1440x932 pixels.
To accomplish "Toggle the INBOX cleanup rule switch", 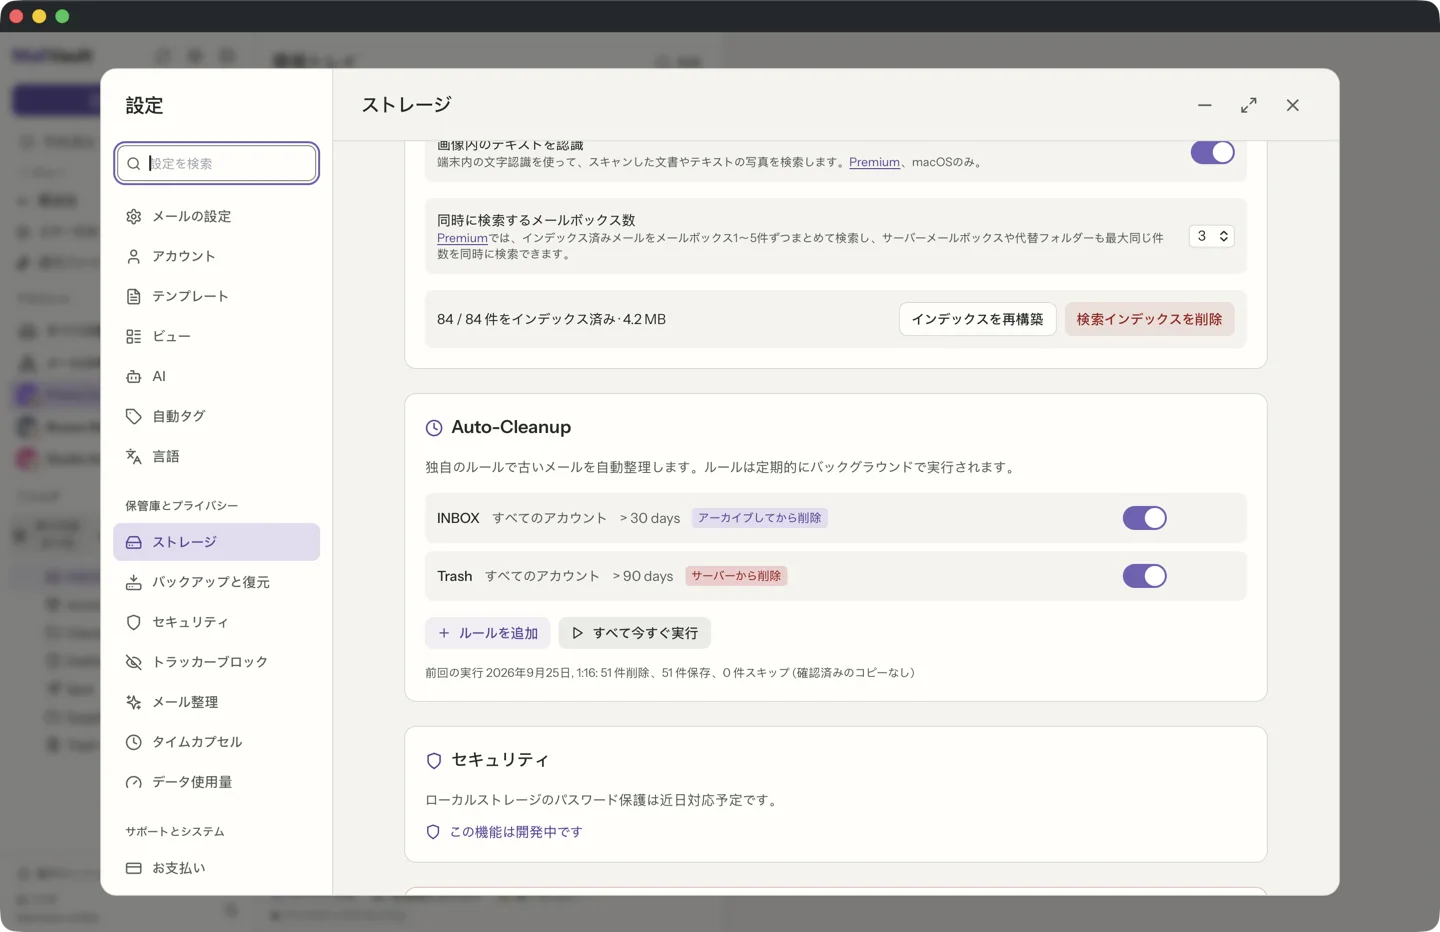I will click(1144, 518).
